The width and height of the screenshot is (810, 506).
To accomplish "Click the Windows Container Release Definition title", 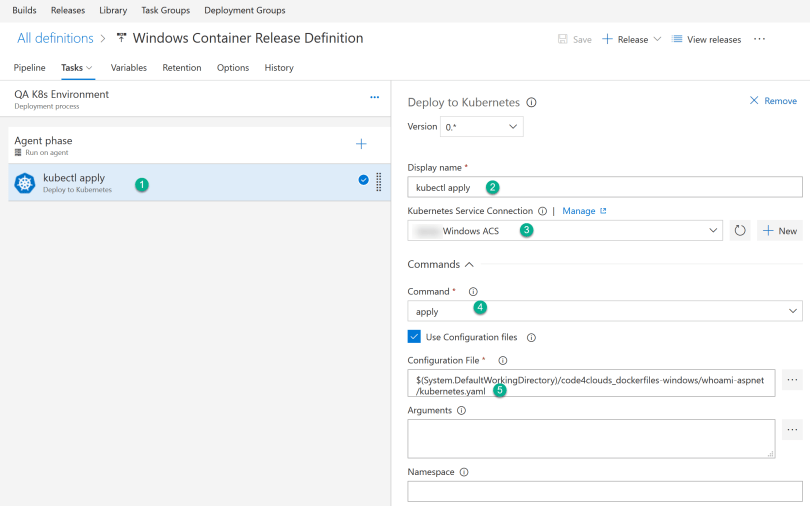I will tap(248, 38).
